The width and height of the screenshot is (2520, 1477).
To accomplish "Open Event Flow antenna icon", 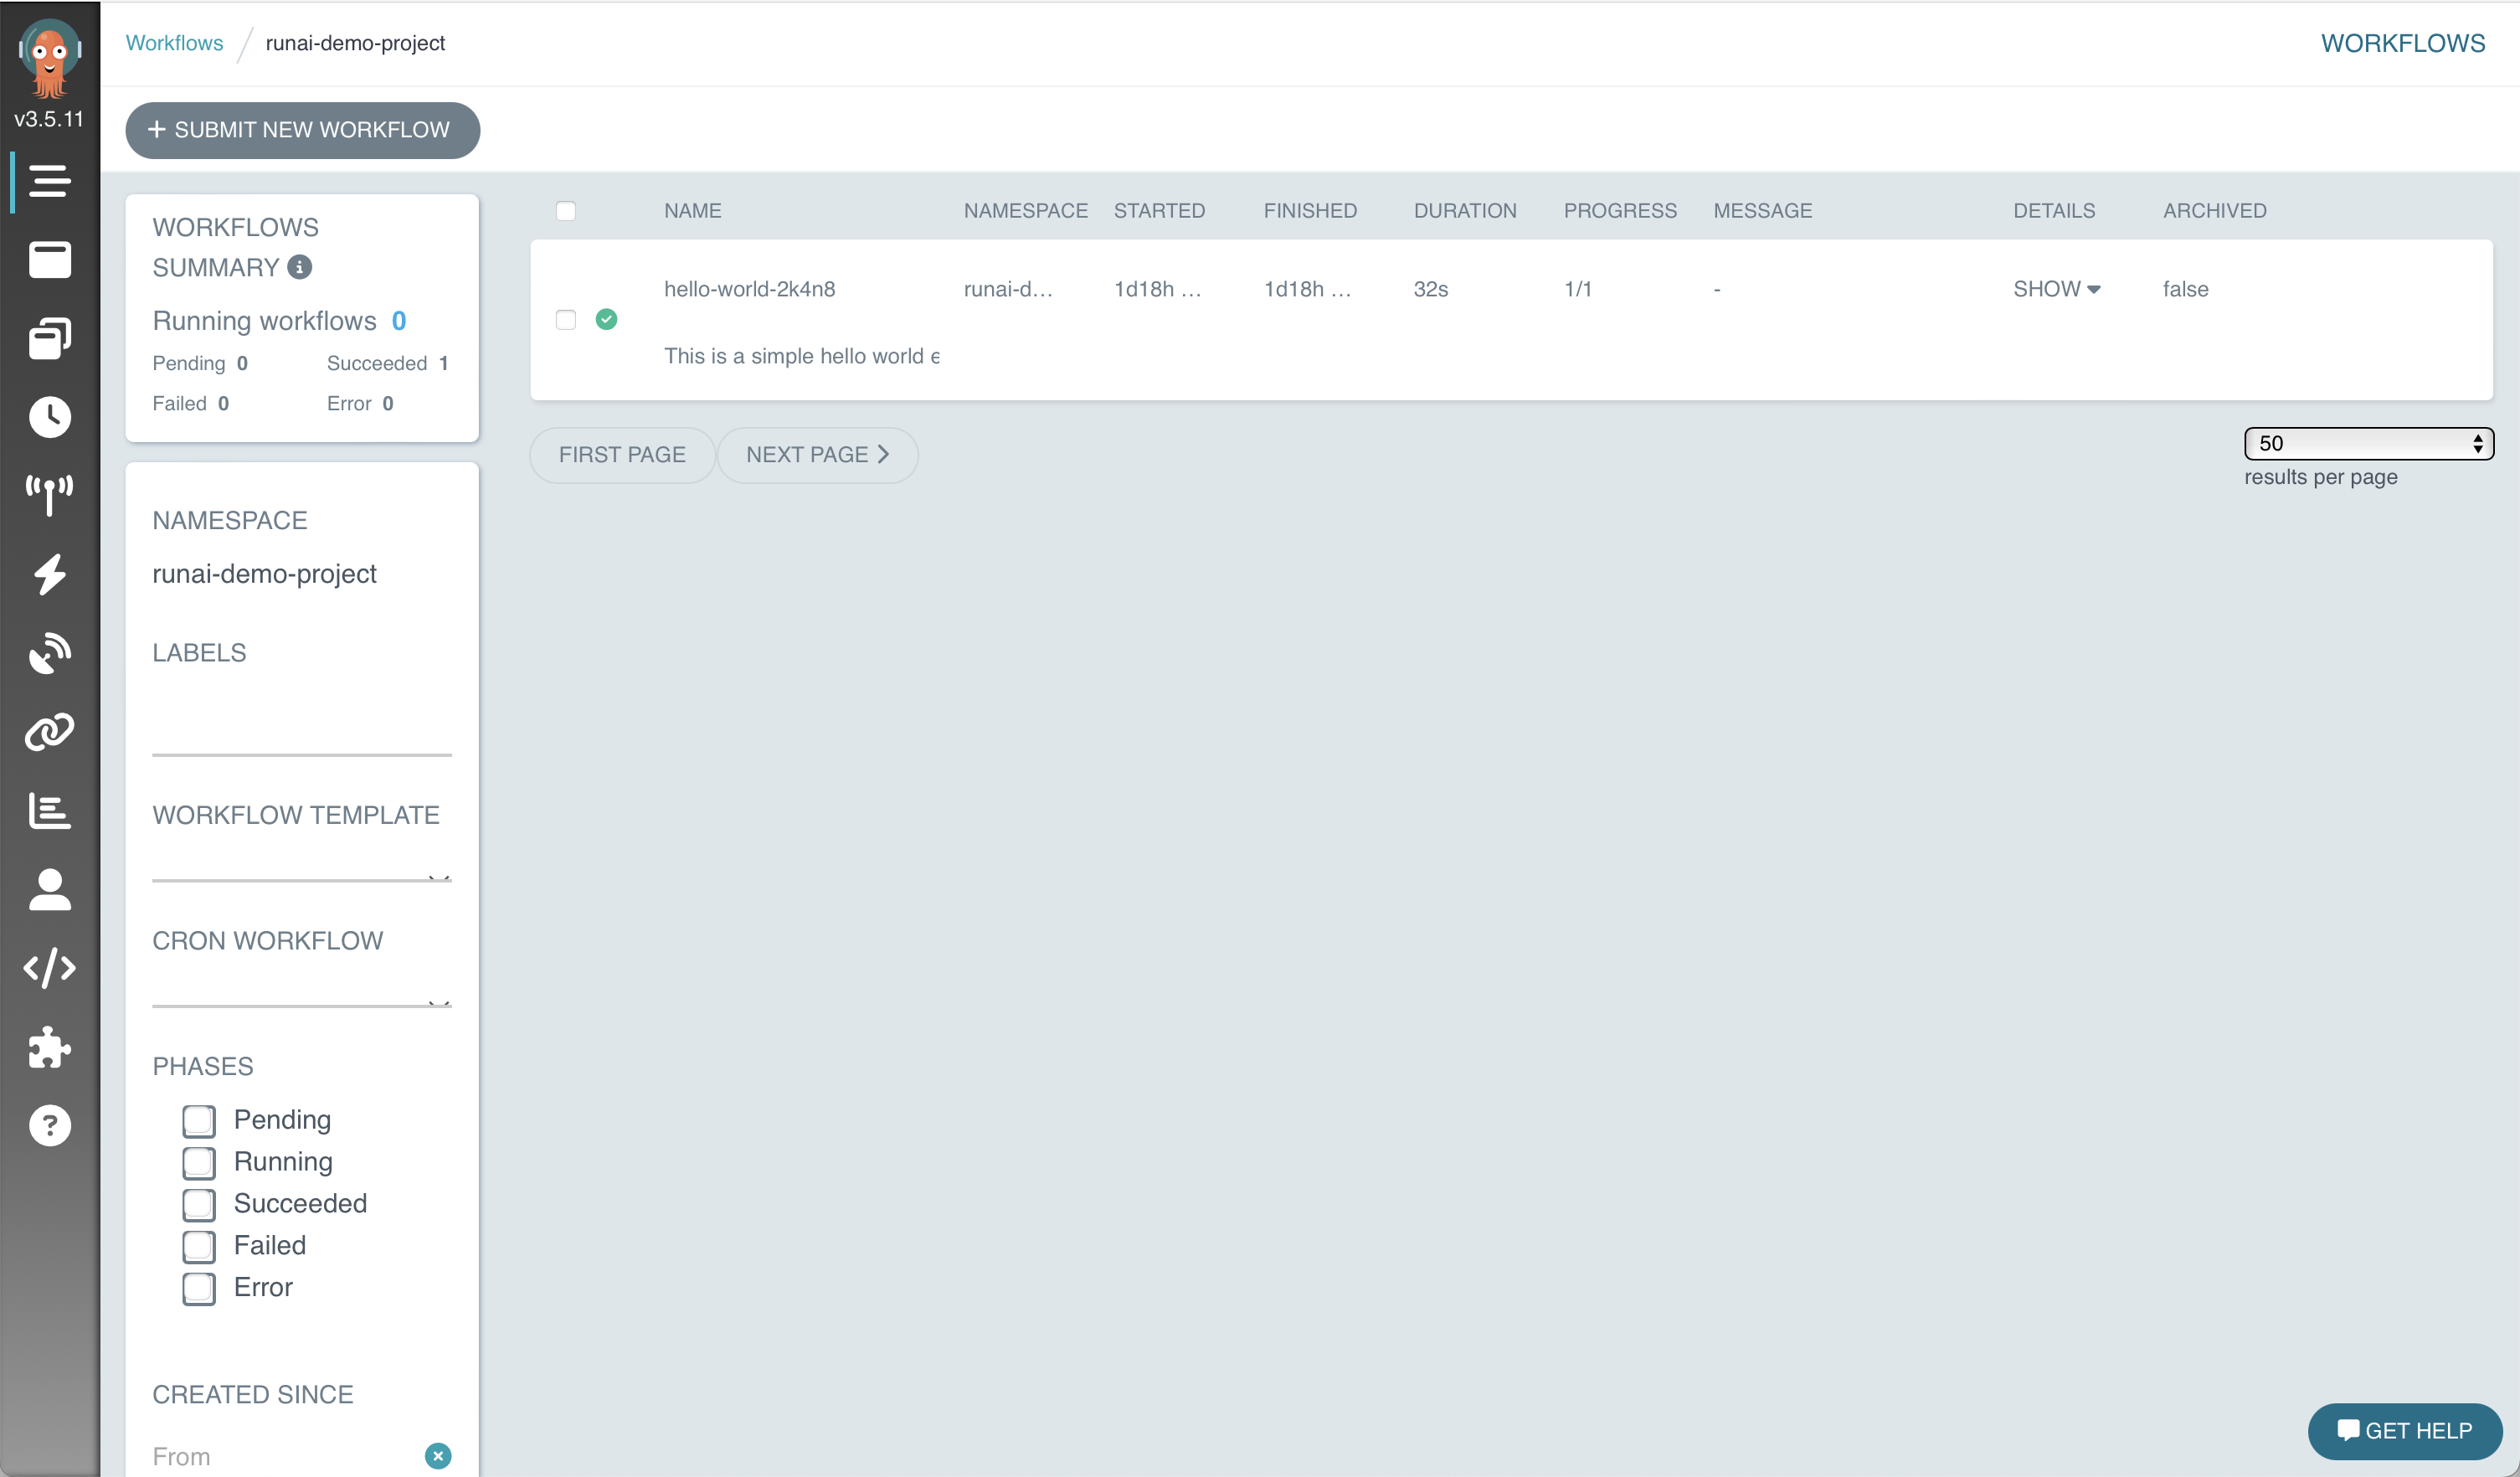I will [x=49, y=495].
